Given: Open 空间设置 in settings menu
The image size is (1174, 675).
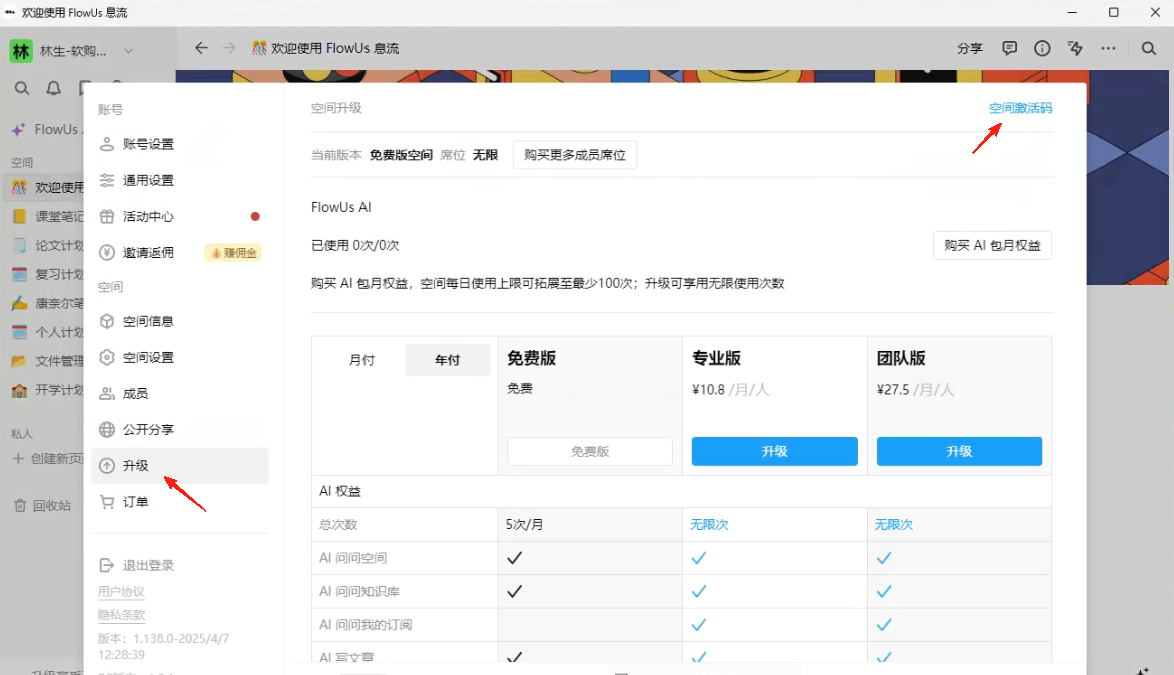Looking at the screenshot, I should (x=180, y=357).
